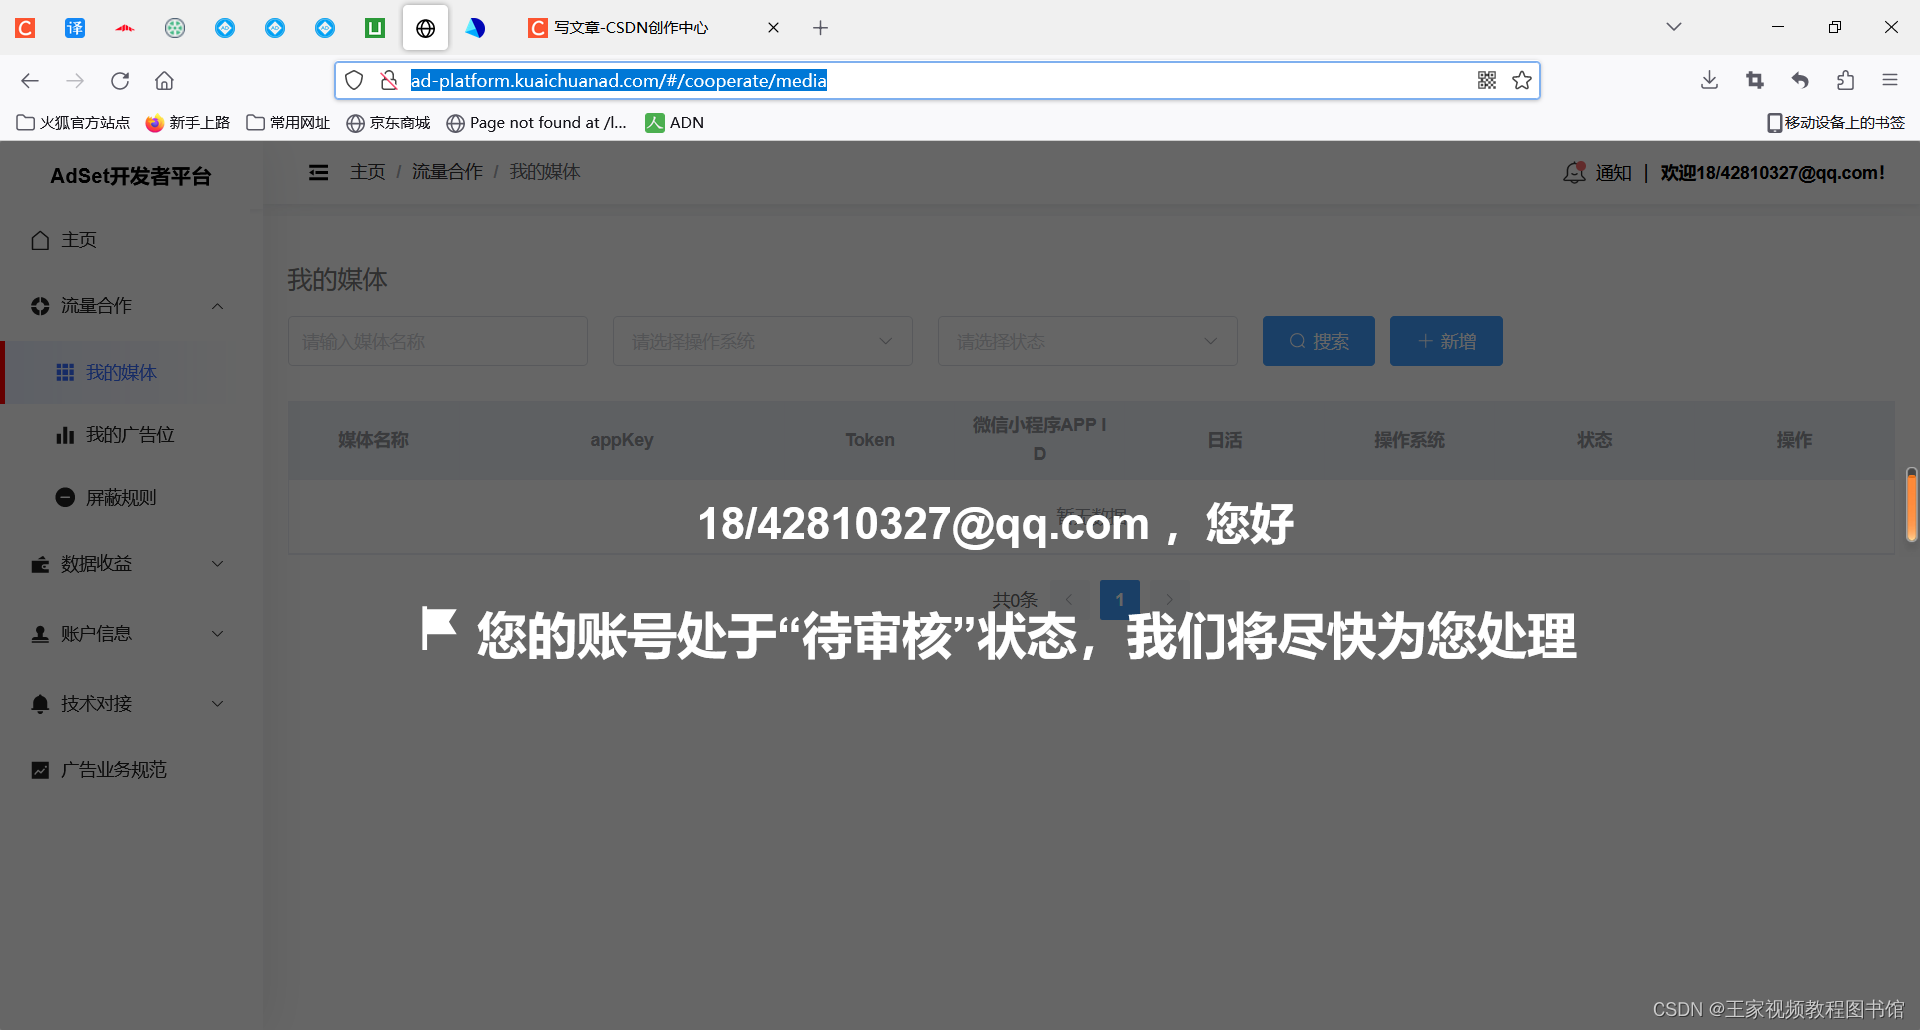The width and height of the screenshot is (1920, 1030).
Task: Select the active globe tab
Action: 425,28
